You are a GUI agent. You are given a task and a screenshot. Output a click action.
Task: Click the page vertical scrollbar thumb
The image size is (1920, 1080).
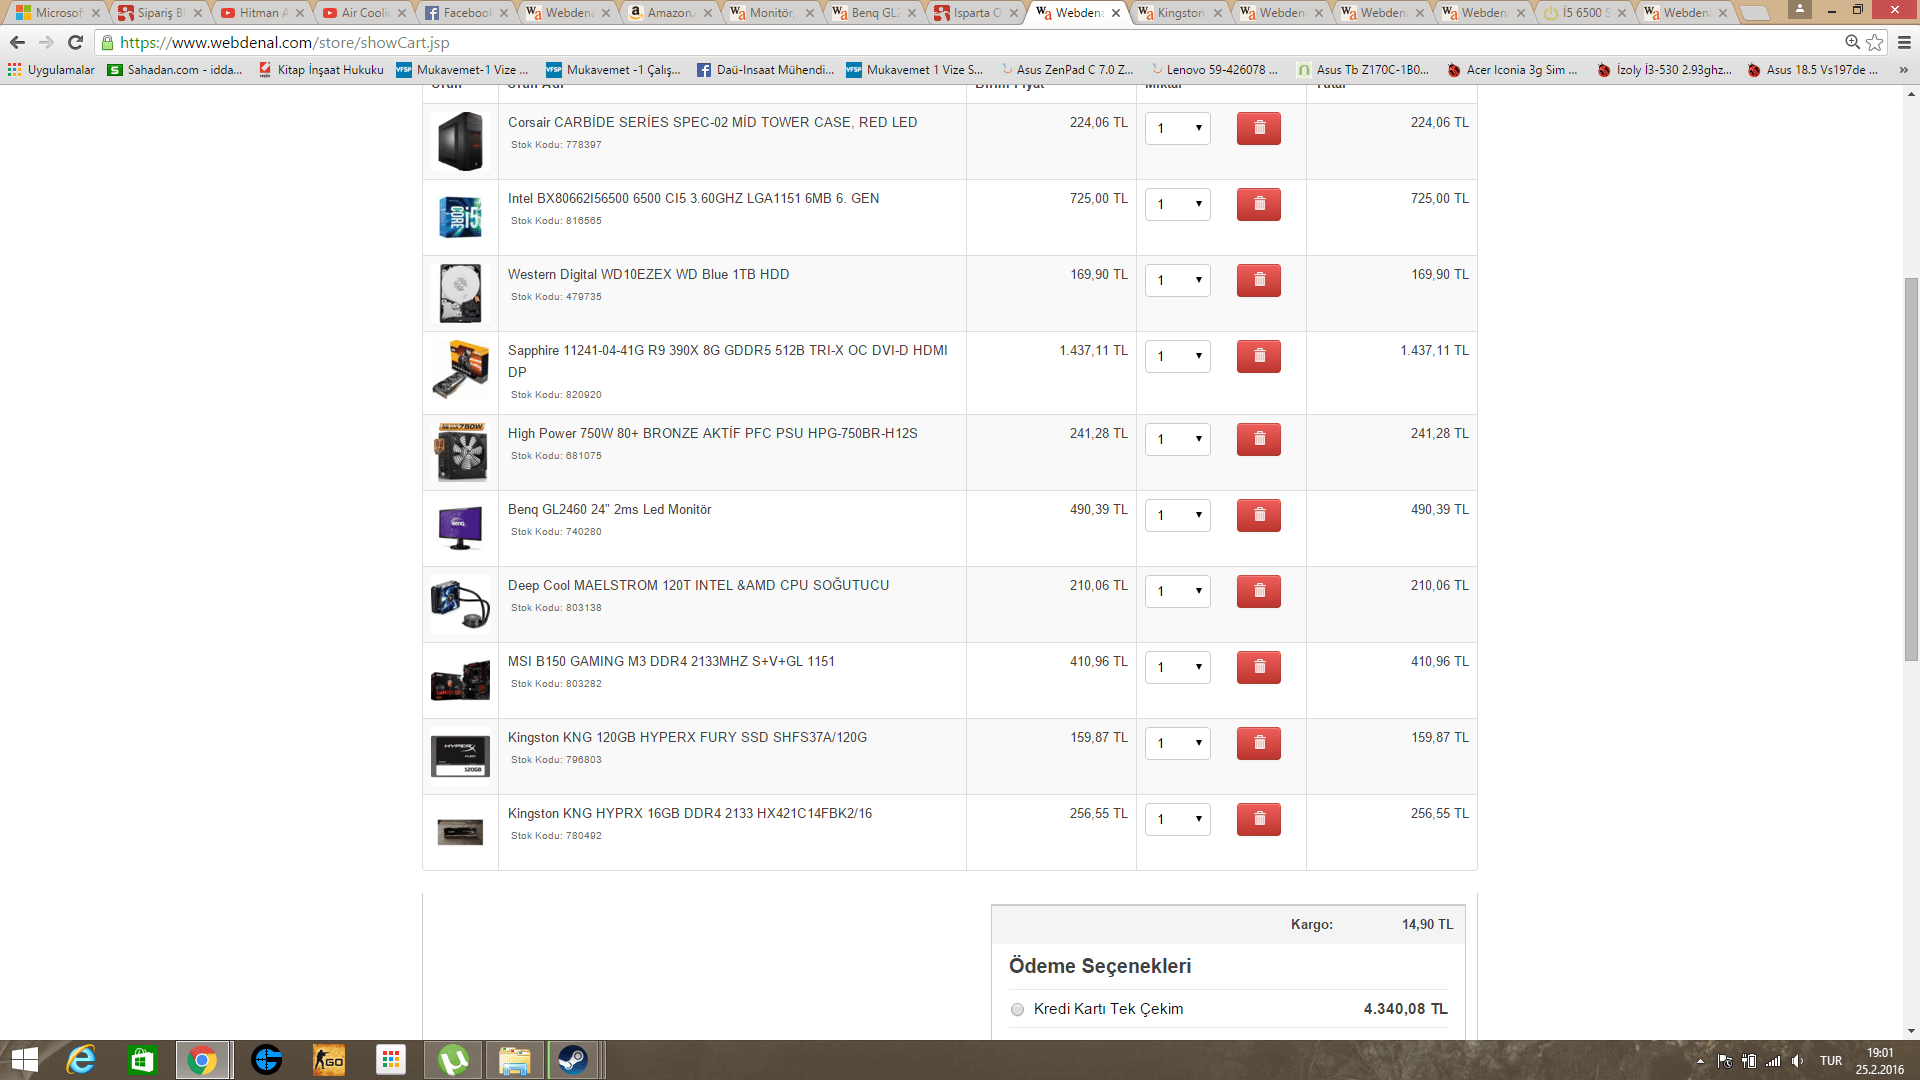coord(1911,468)
